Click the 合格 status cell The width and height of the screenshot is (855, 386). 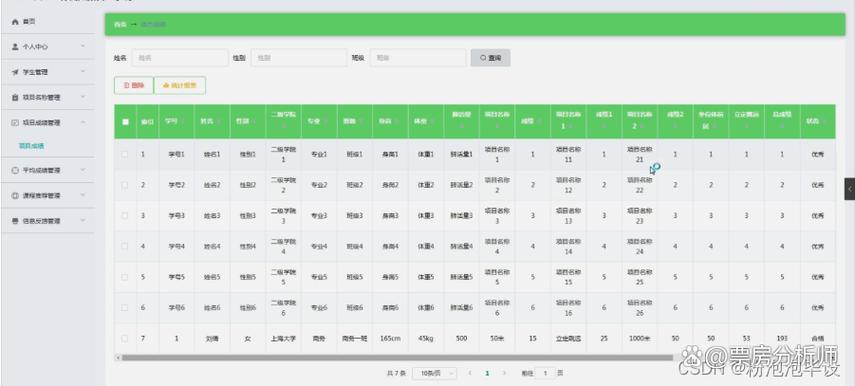click(817, 339)
